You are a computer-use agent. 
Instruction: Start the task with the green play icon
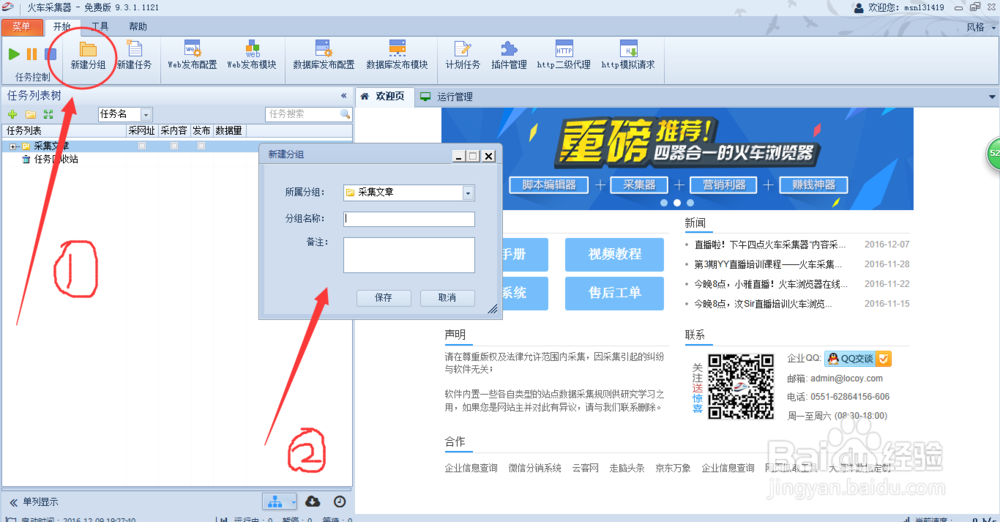click(x=14, y=54)
